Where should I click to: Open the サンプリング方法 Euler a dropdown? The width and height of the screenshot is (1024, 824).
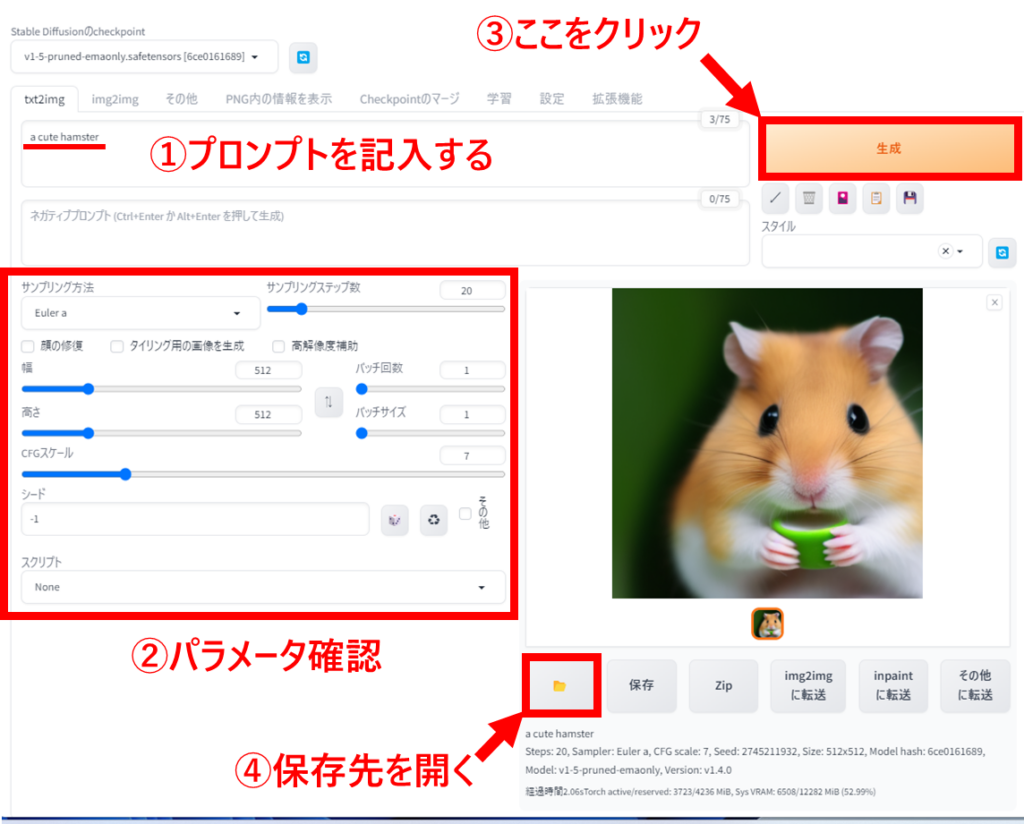click(x=140, y=313)
